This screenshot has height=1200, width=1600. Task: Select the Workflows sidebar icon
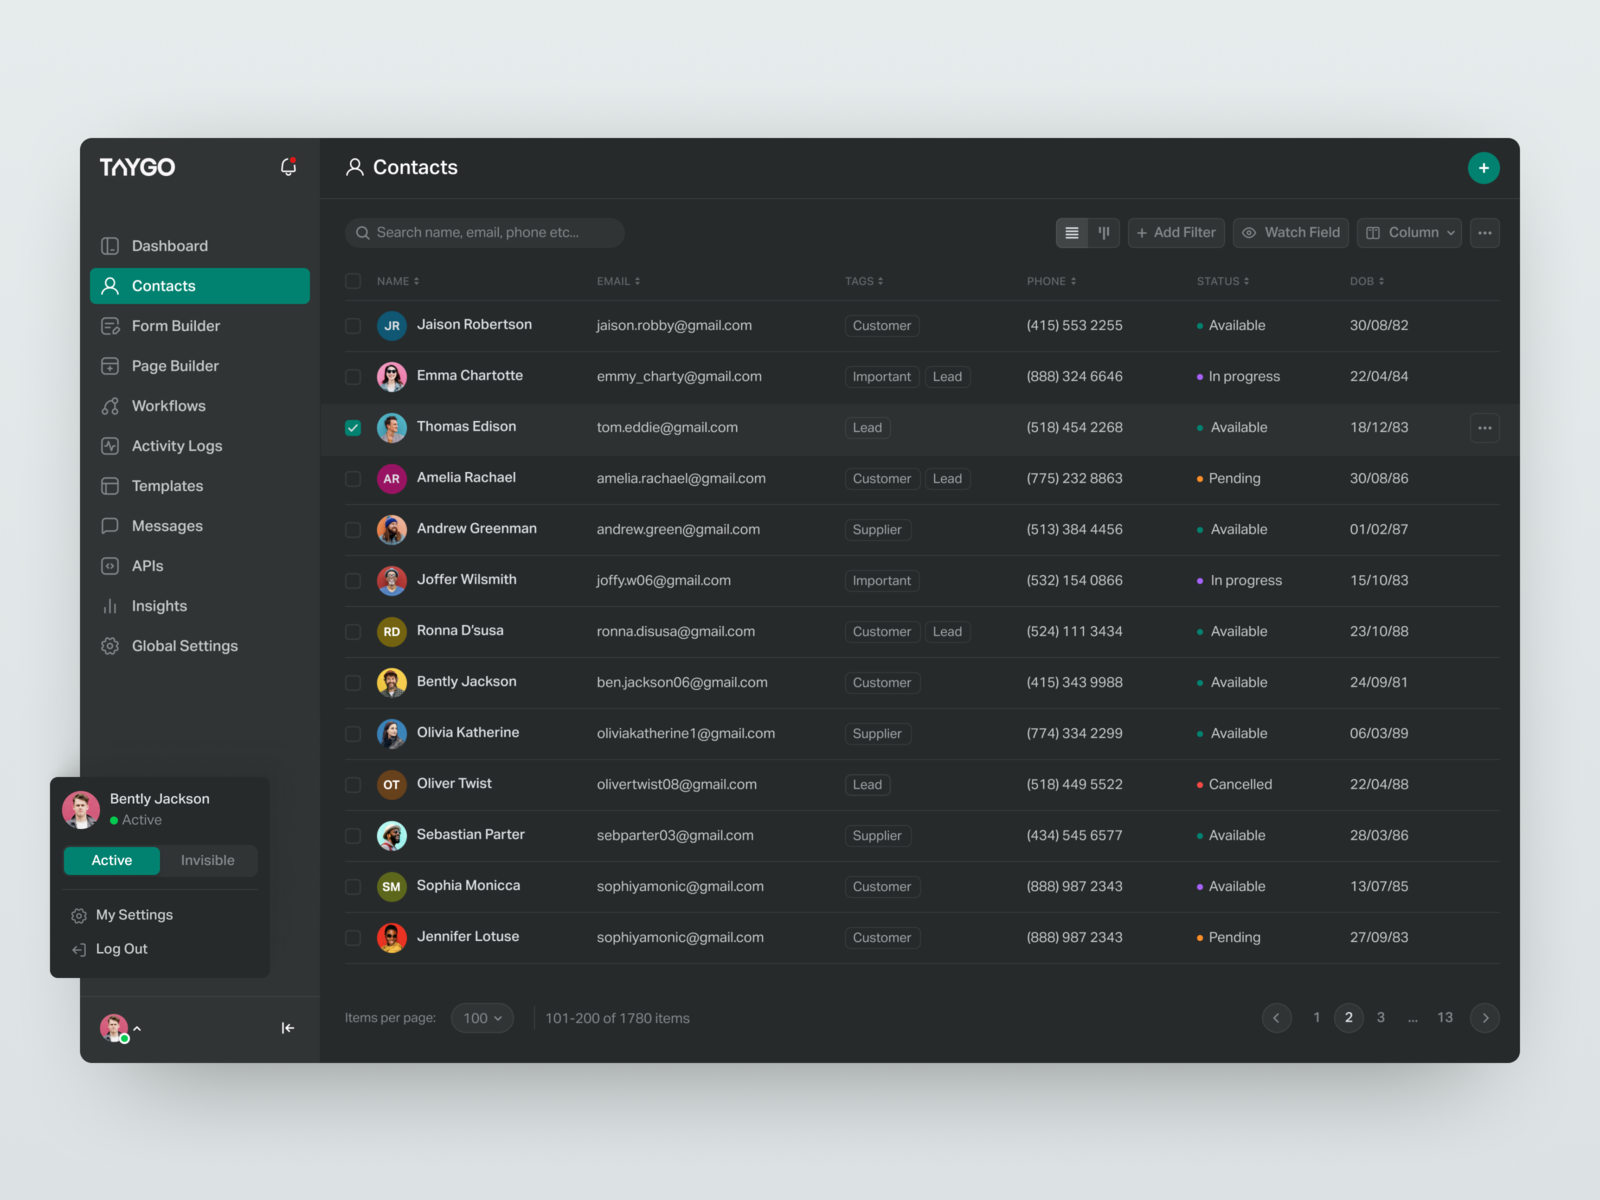(110, 405)
